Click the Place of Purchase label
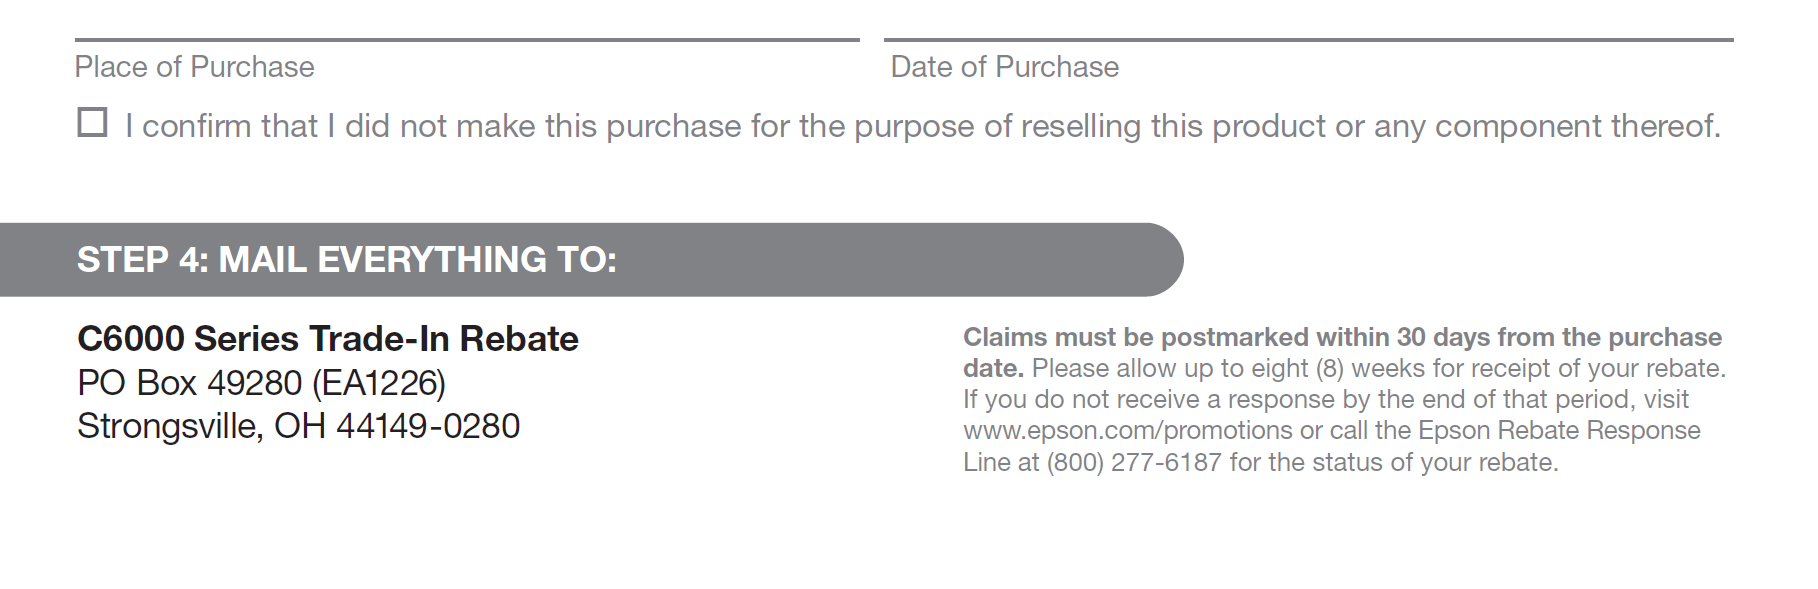Image resolution: width=1818 pixels, height=589 pixels. [x=195, y=67]
